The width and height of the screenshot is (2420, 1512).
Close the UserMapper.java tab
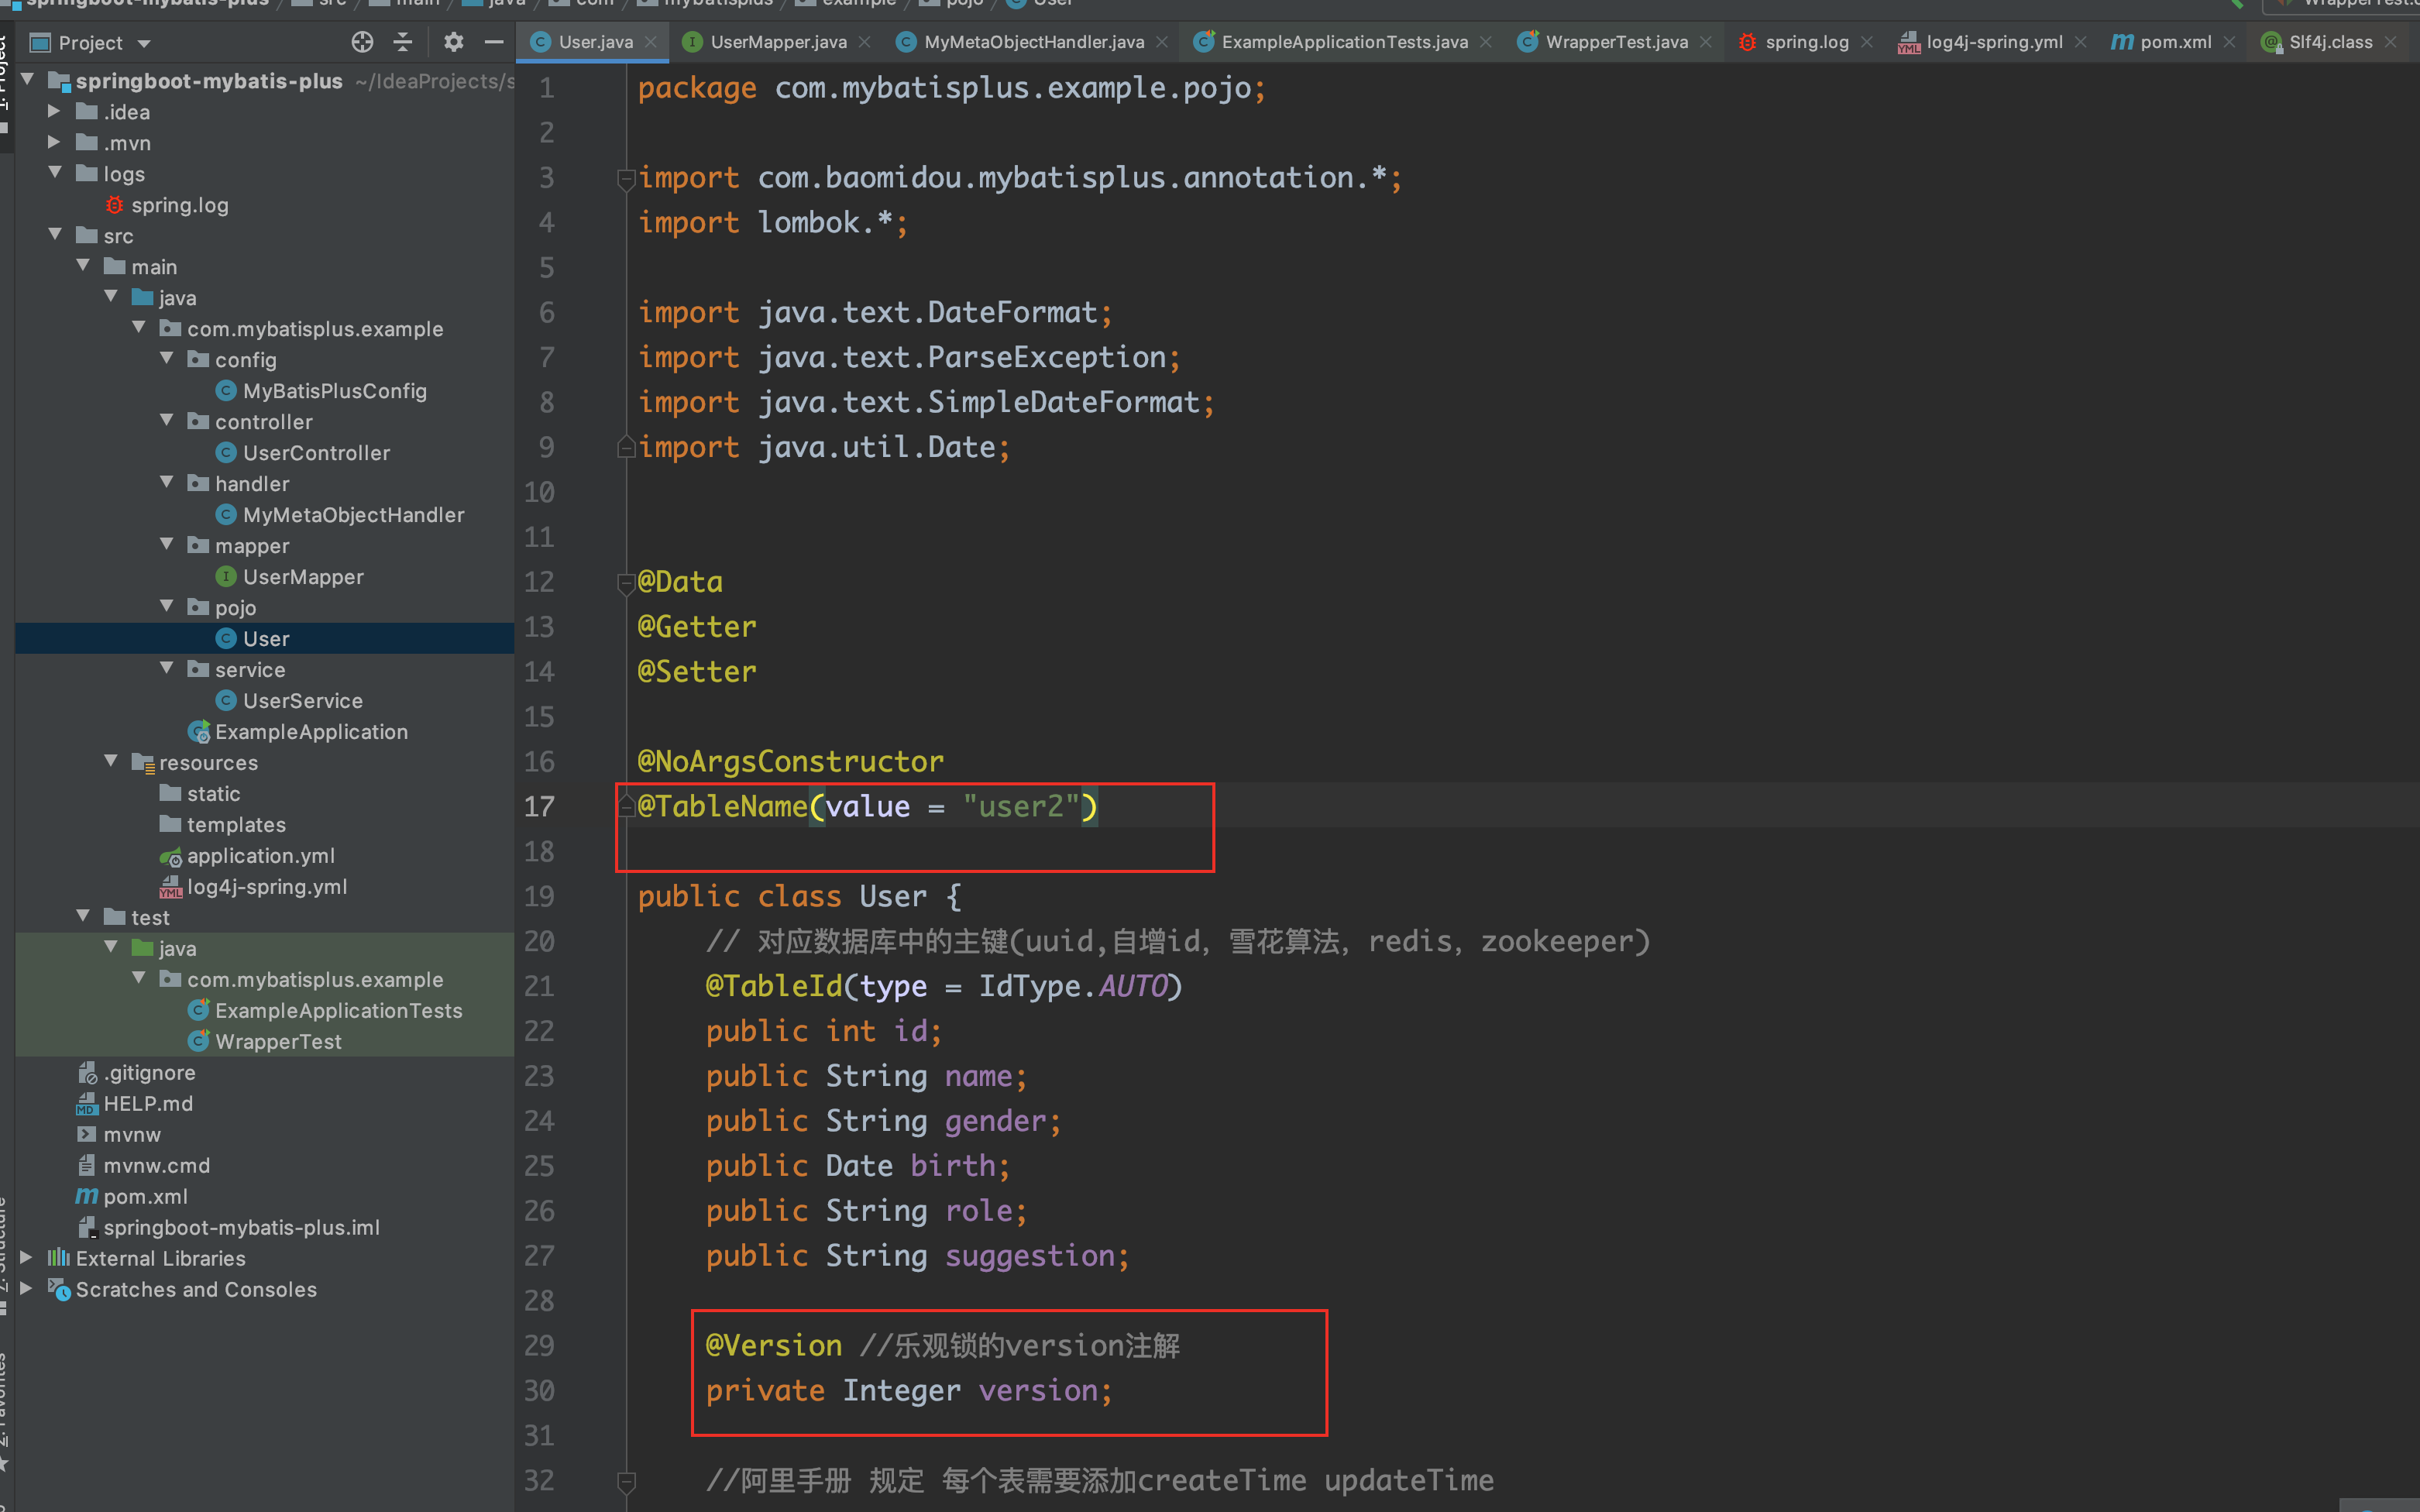point(865,42)
